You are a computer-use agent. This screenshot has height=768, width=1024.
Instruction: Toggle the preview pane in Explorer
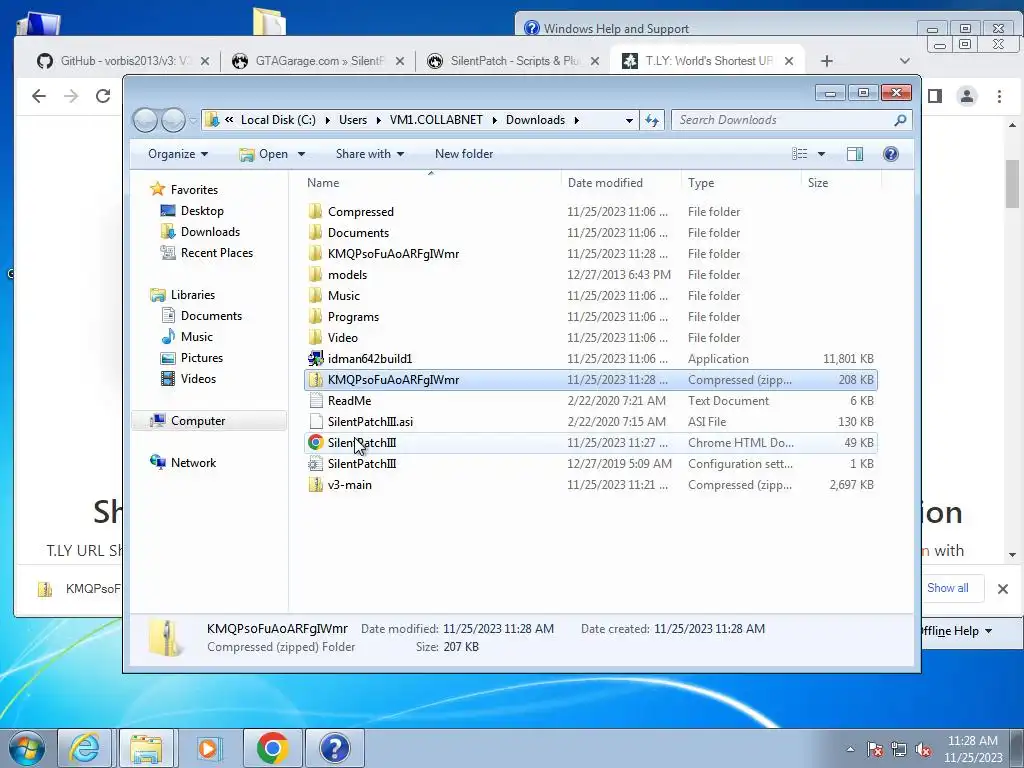(x=855, y=154)
